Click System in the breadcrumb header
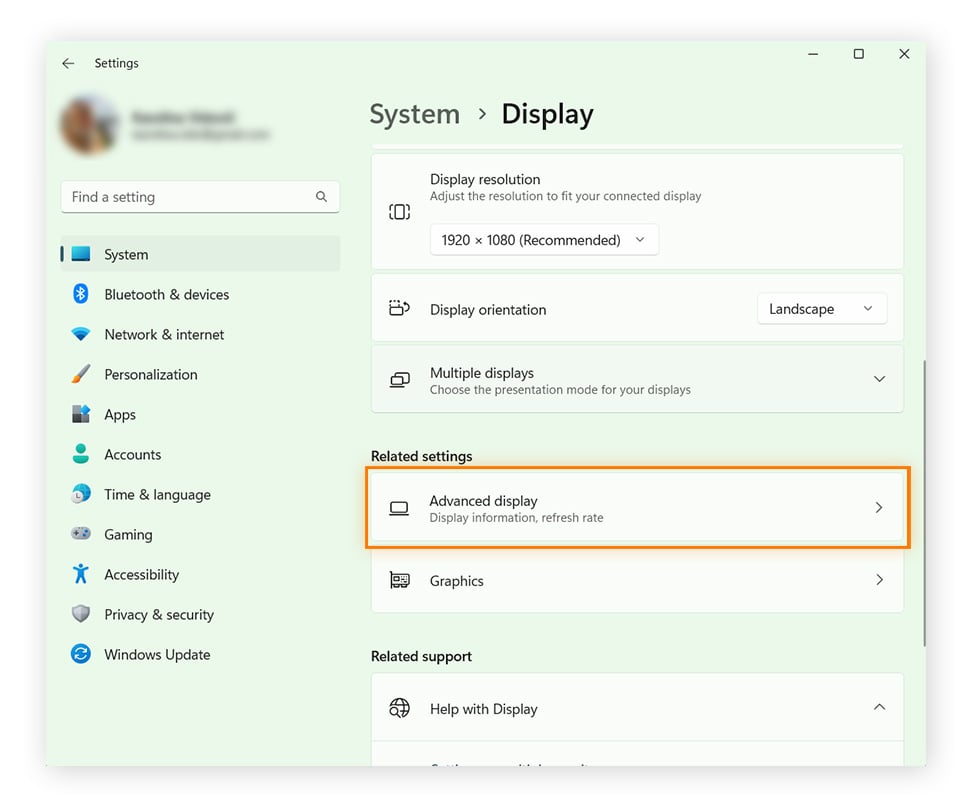970x806 pixels. 414,114
